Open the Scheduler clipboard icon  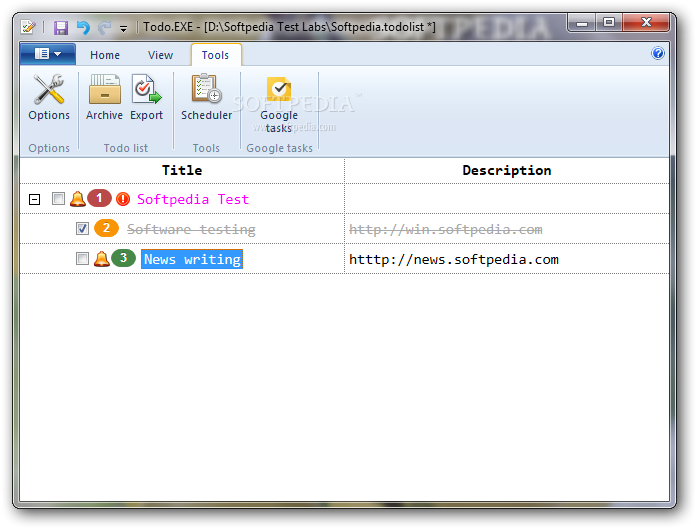(x=207, y=88)
